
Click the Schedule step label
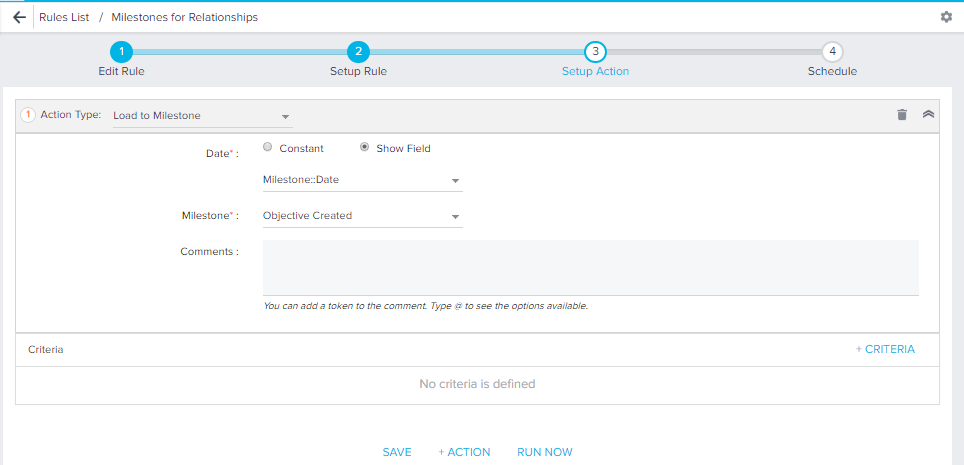click(832, 71)
